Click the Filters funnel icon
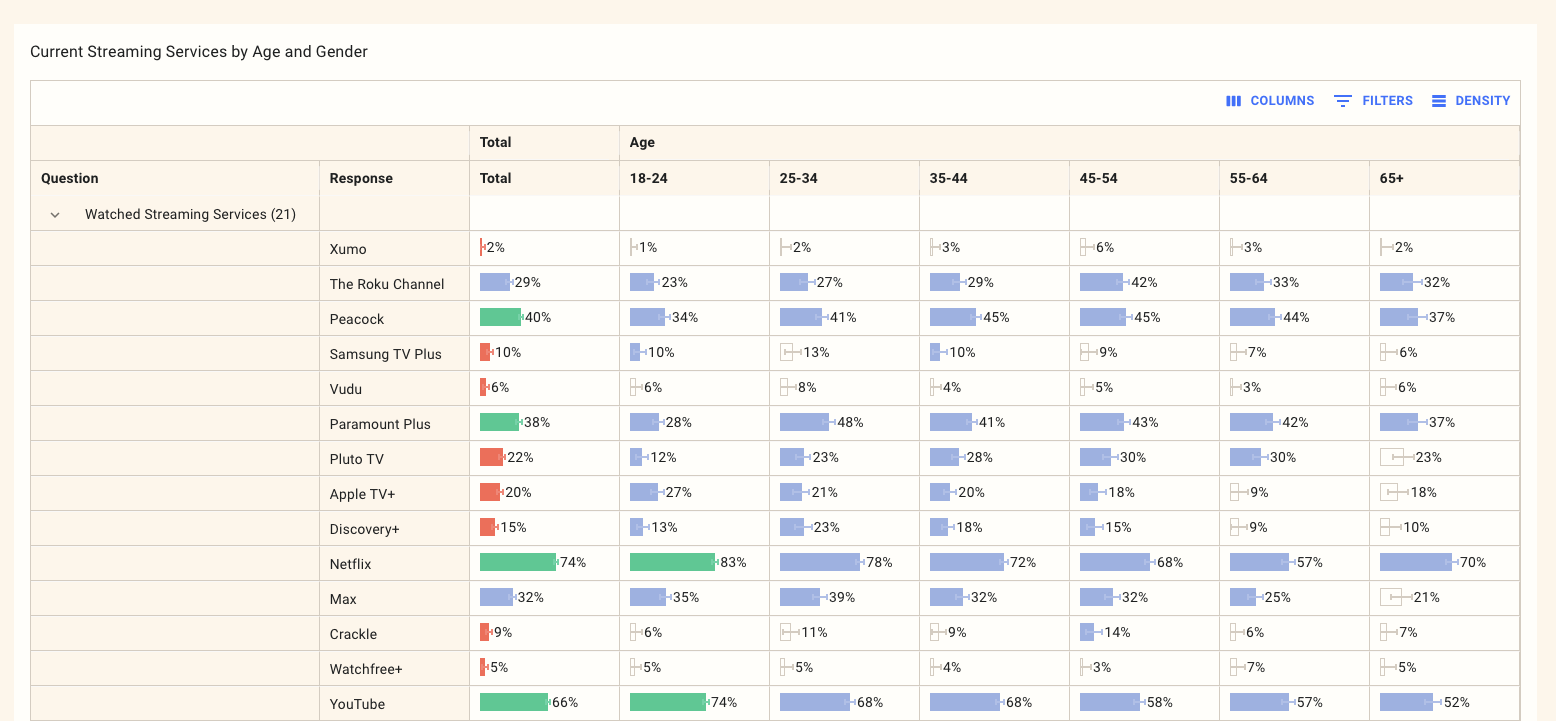 pos(1343,101)
